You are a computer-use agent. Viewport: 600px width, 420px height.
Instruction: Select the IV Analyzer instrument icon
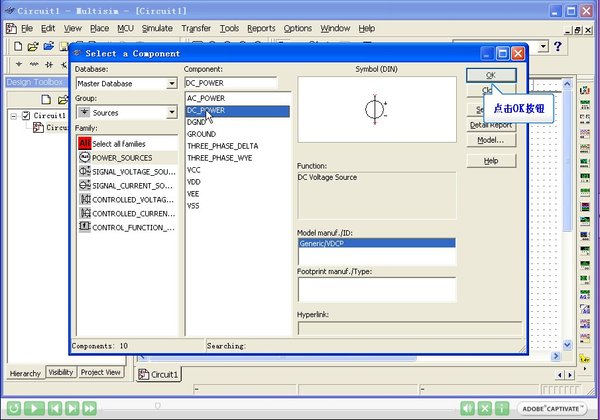coord(585,235)
